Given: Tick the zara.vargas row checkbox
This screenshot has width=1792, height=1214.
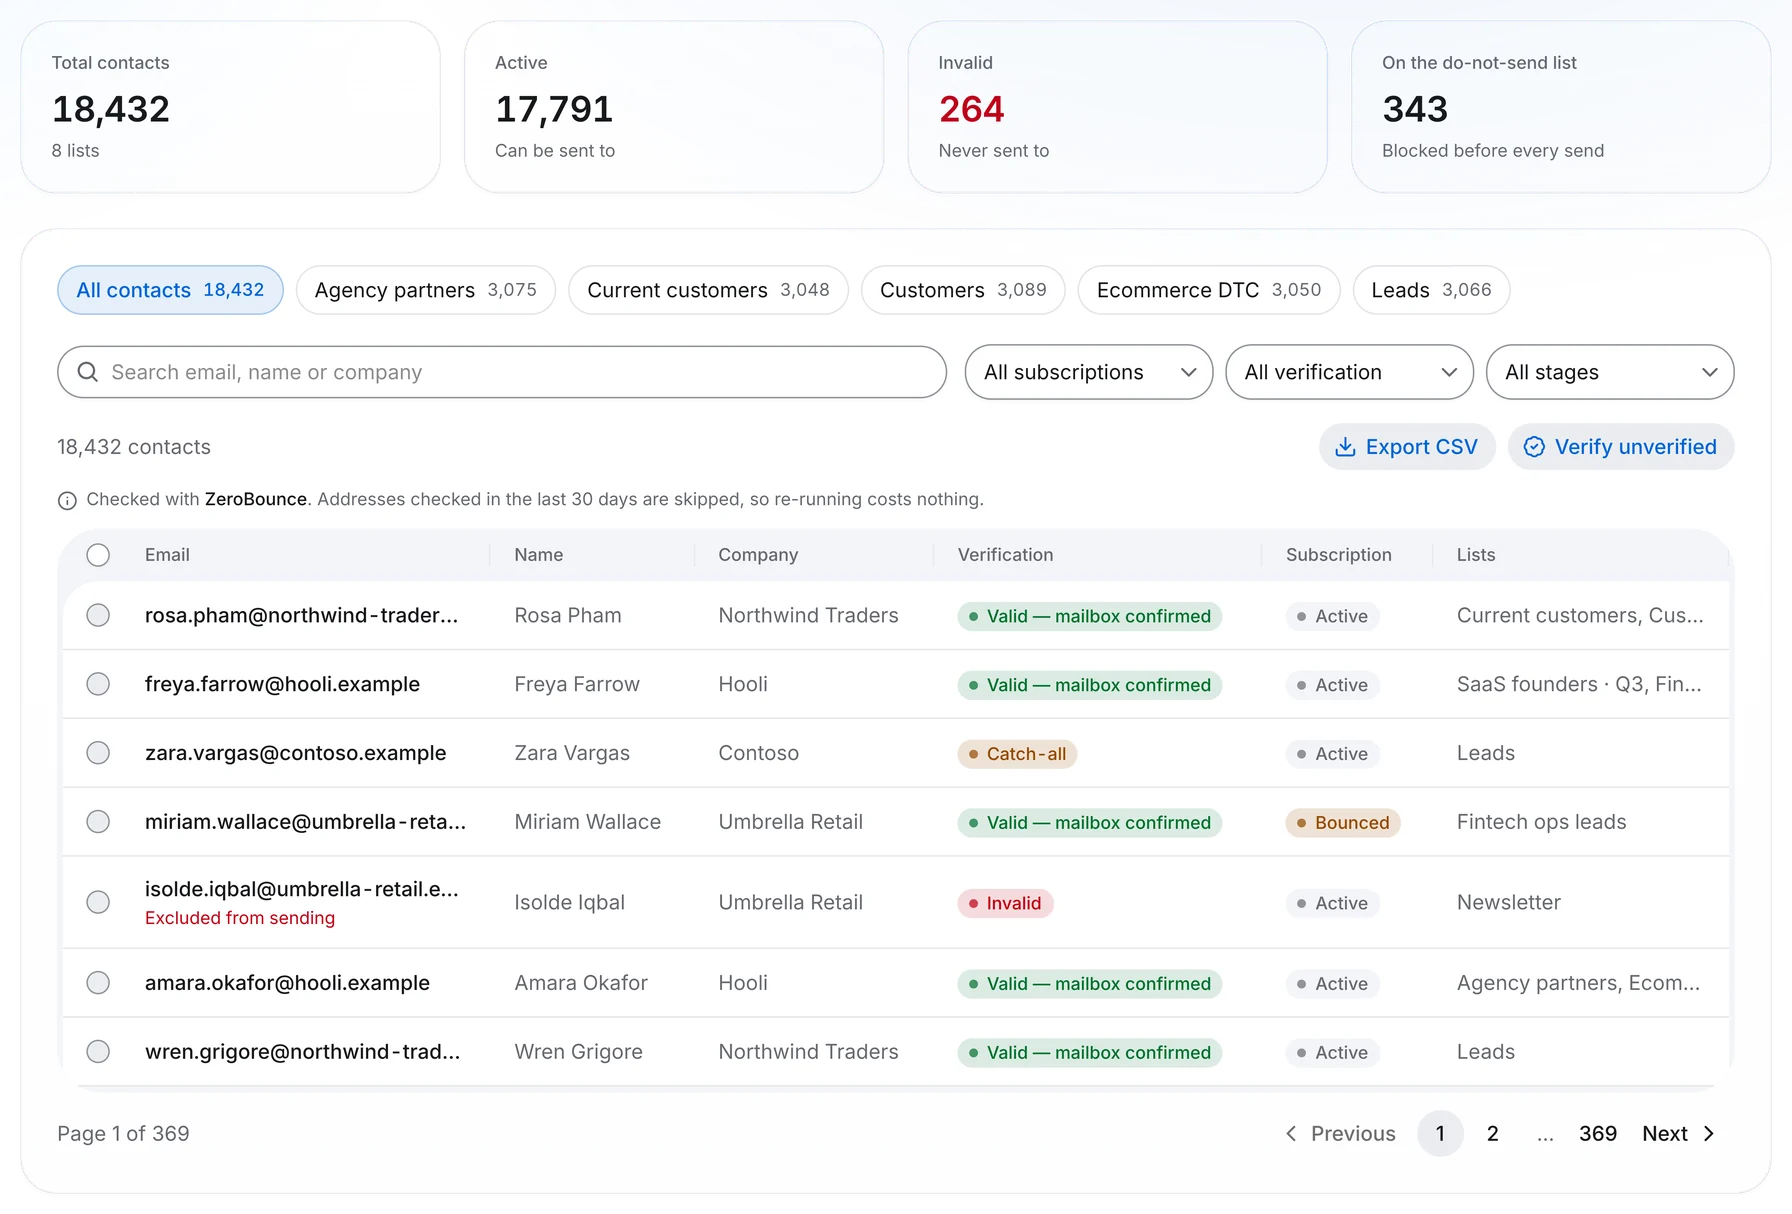Looking at the screenshot, I should click(98, 753).
